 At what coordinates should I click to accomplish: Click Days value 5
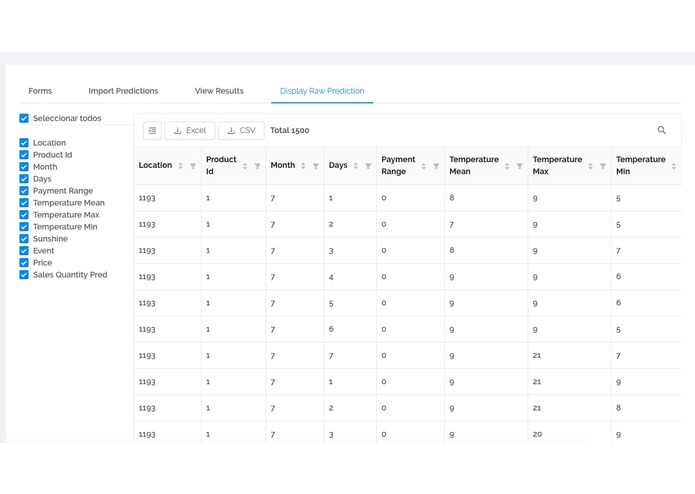point(331,303)
